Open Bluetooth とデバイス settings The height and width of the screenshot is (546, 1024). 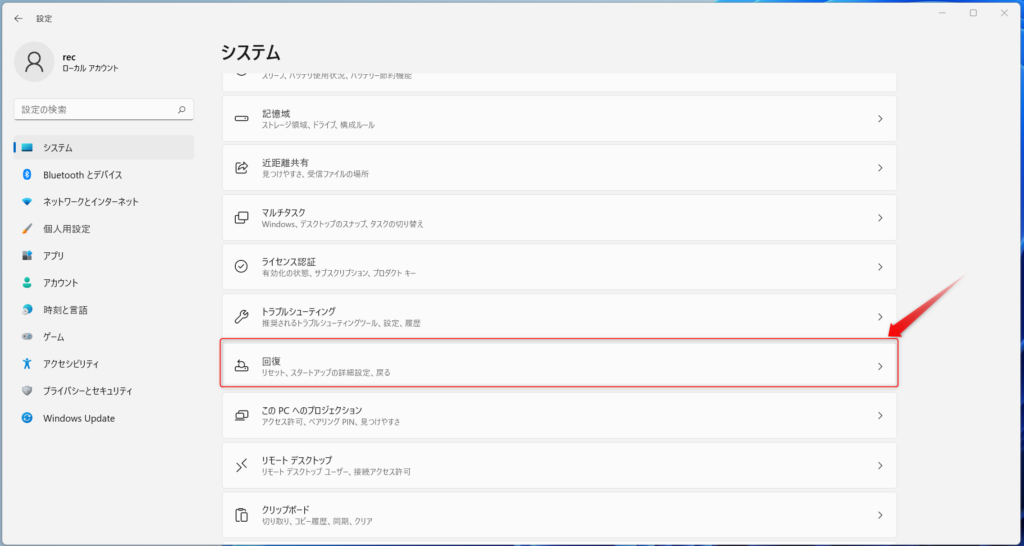[104, 174]
